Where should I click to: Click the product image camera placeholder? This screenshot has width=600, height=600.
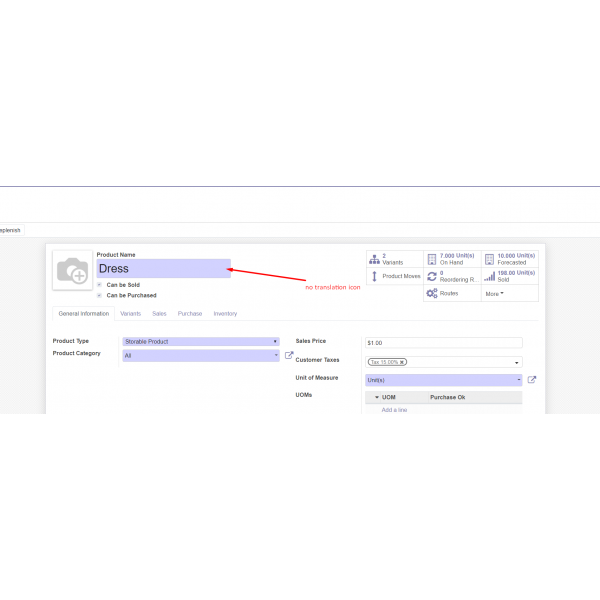[x=73, y=270]
